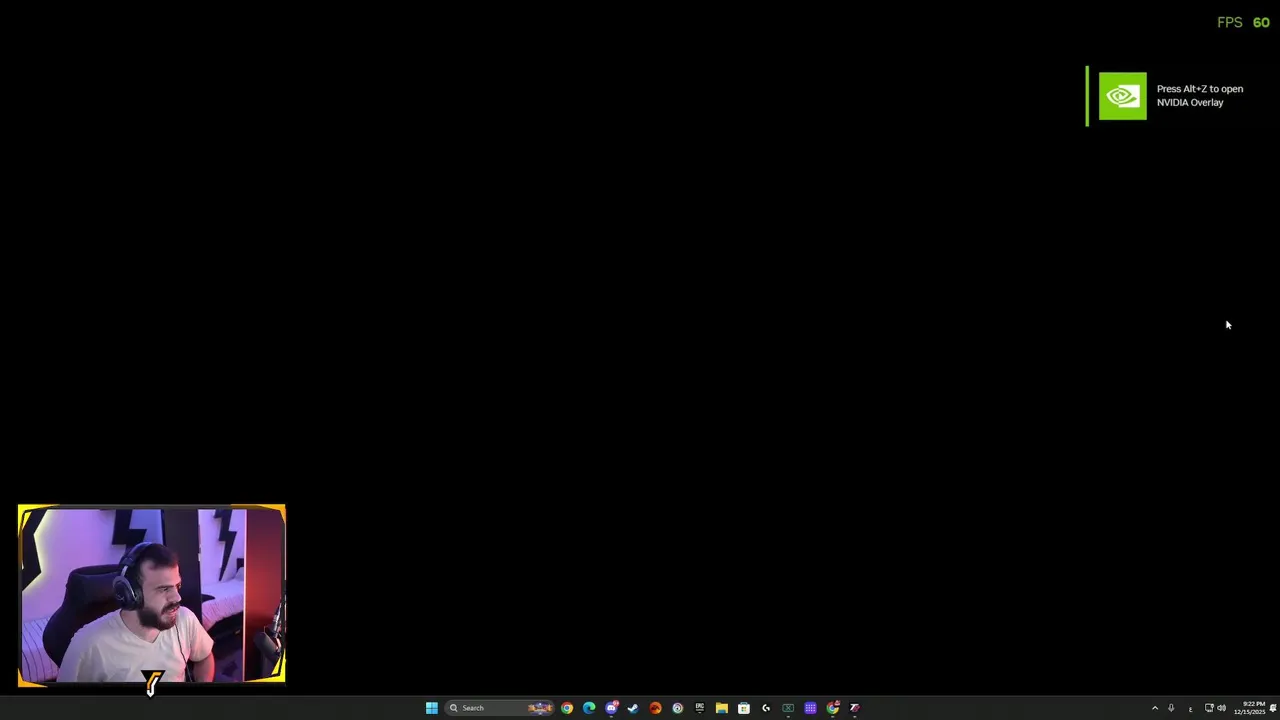Open the notification bell in the tray
This screenshot has width=1280, height=720.
click(x=1273, y=708)
